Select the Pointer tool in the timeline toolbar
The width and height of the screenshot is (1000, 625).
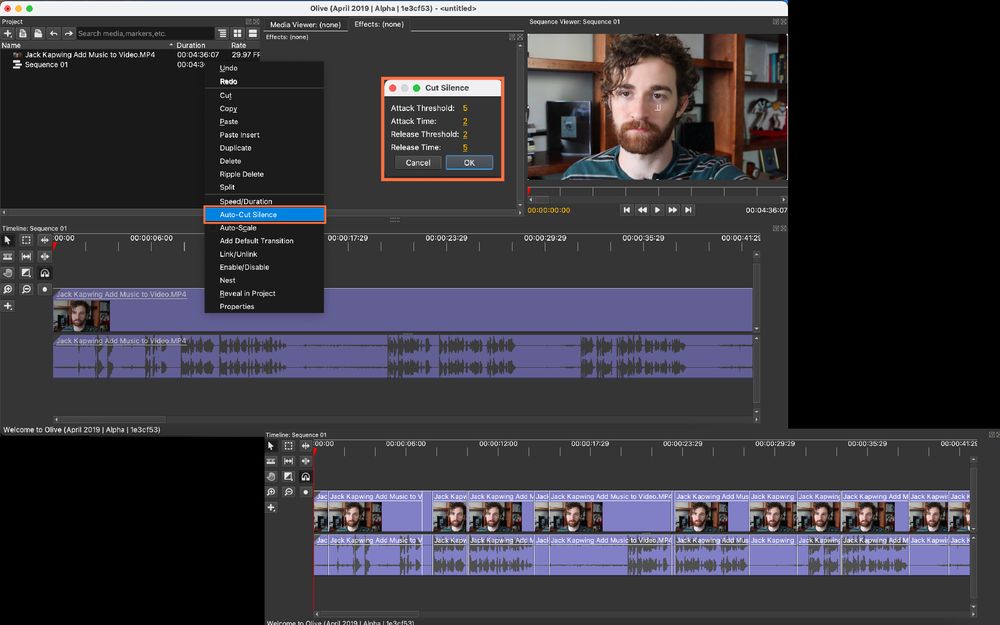[8, 240]
